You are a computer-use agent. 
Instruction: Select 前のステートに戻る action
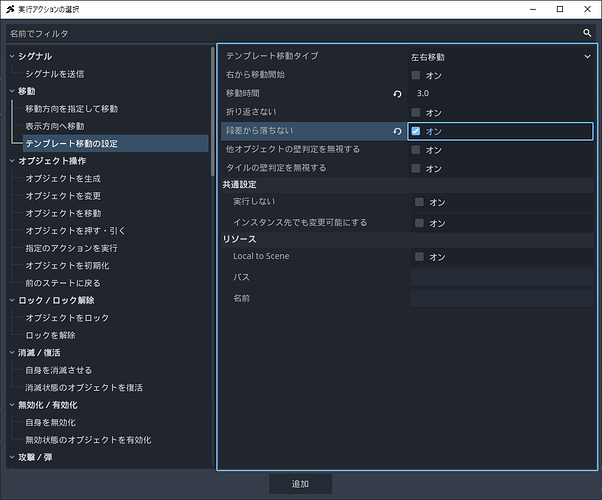(63, 283)
